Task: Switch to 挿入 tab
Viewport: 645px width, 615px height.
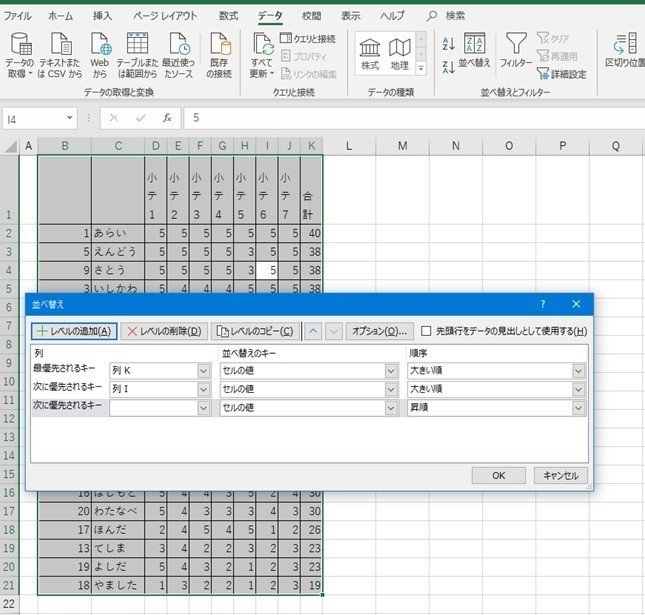Action: (x=102, y=16)
